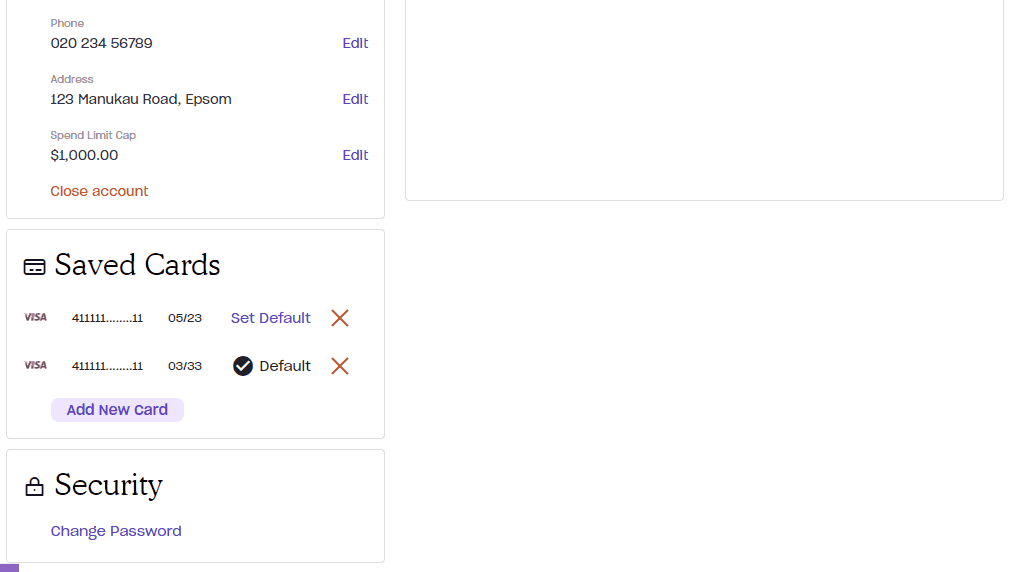Click the Close account link

(x=99, y=191)
